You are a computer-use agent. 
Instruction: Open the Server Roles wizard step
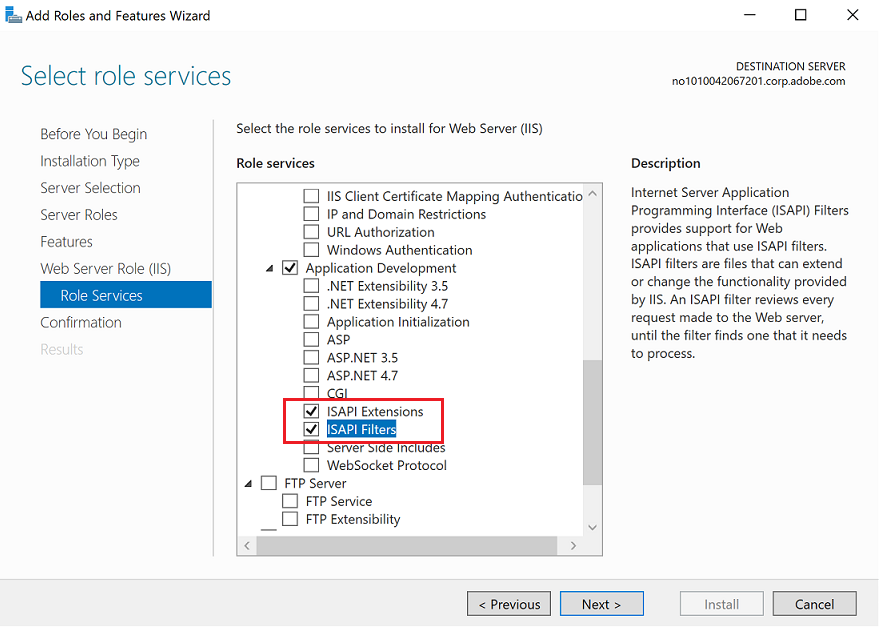(x=79, y=215)
